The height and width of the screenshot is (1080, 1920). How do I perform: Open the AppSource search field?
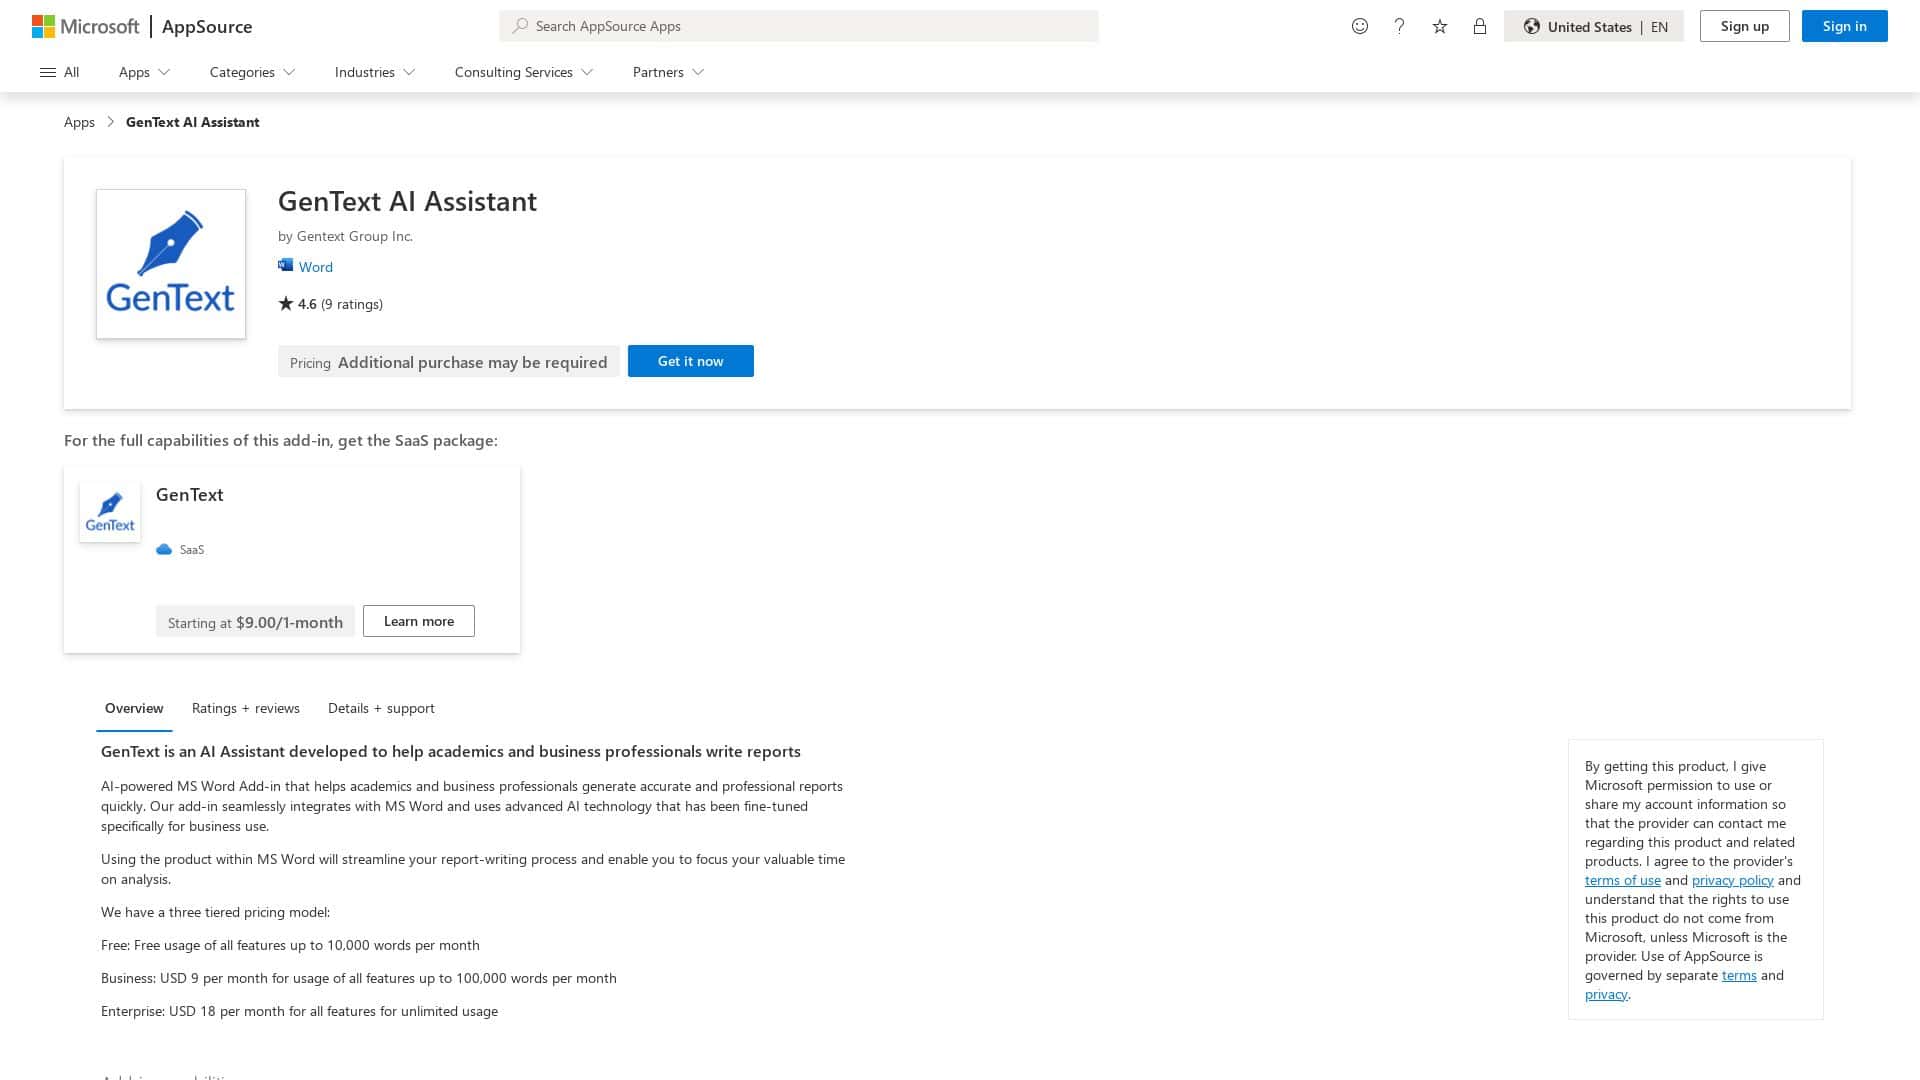798,26
